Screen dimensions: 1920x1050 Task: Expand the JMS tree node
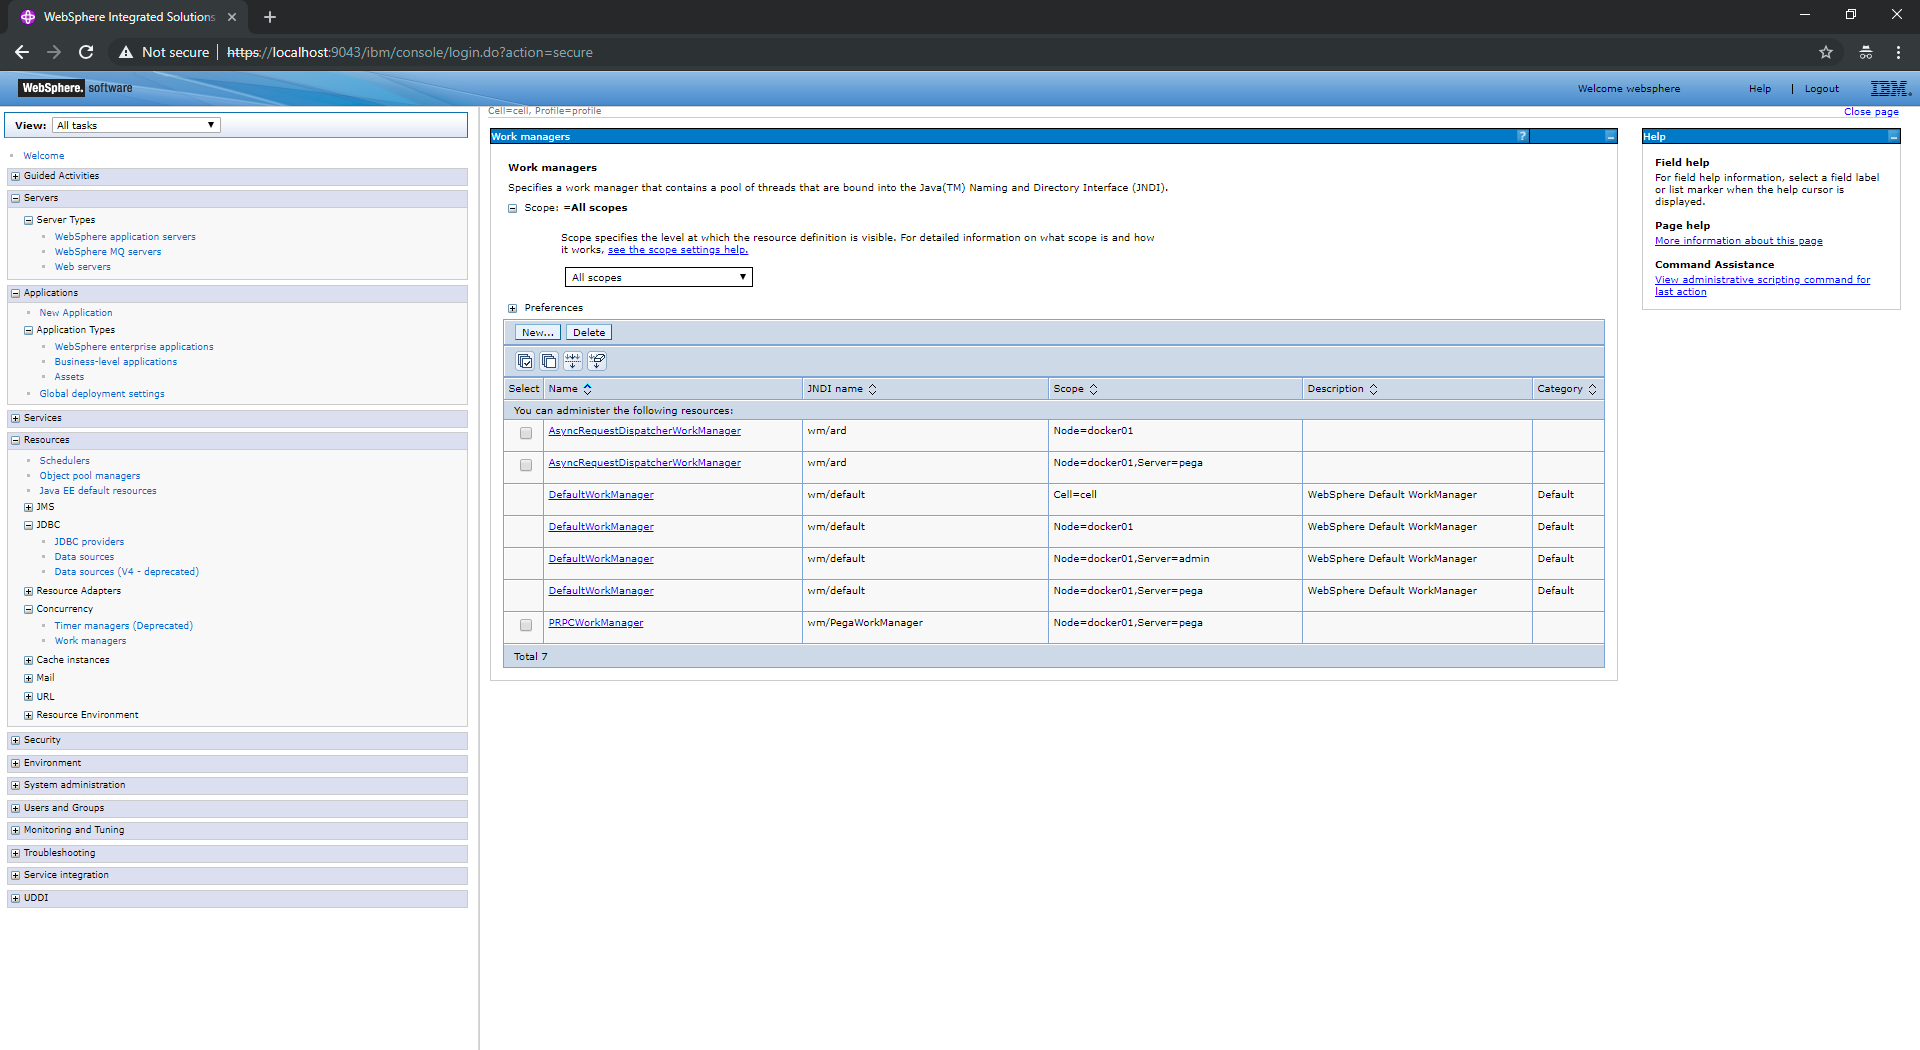[28, 507]
